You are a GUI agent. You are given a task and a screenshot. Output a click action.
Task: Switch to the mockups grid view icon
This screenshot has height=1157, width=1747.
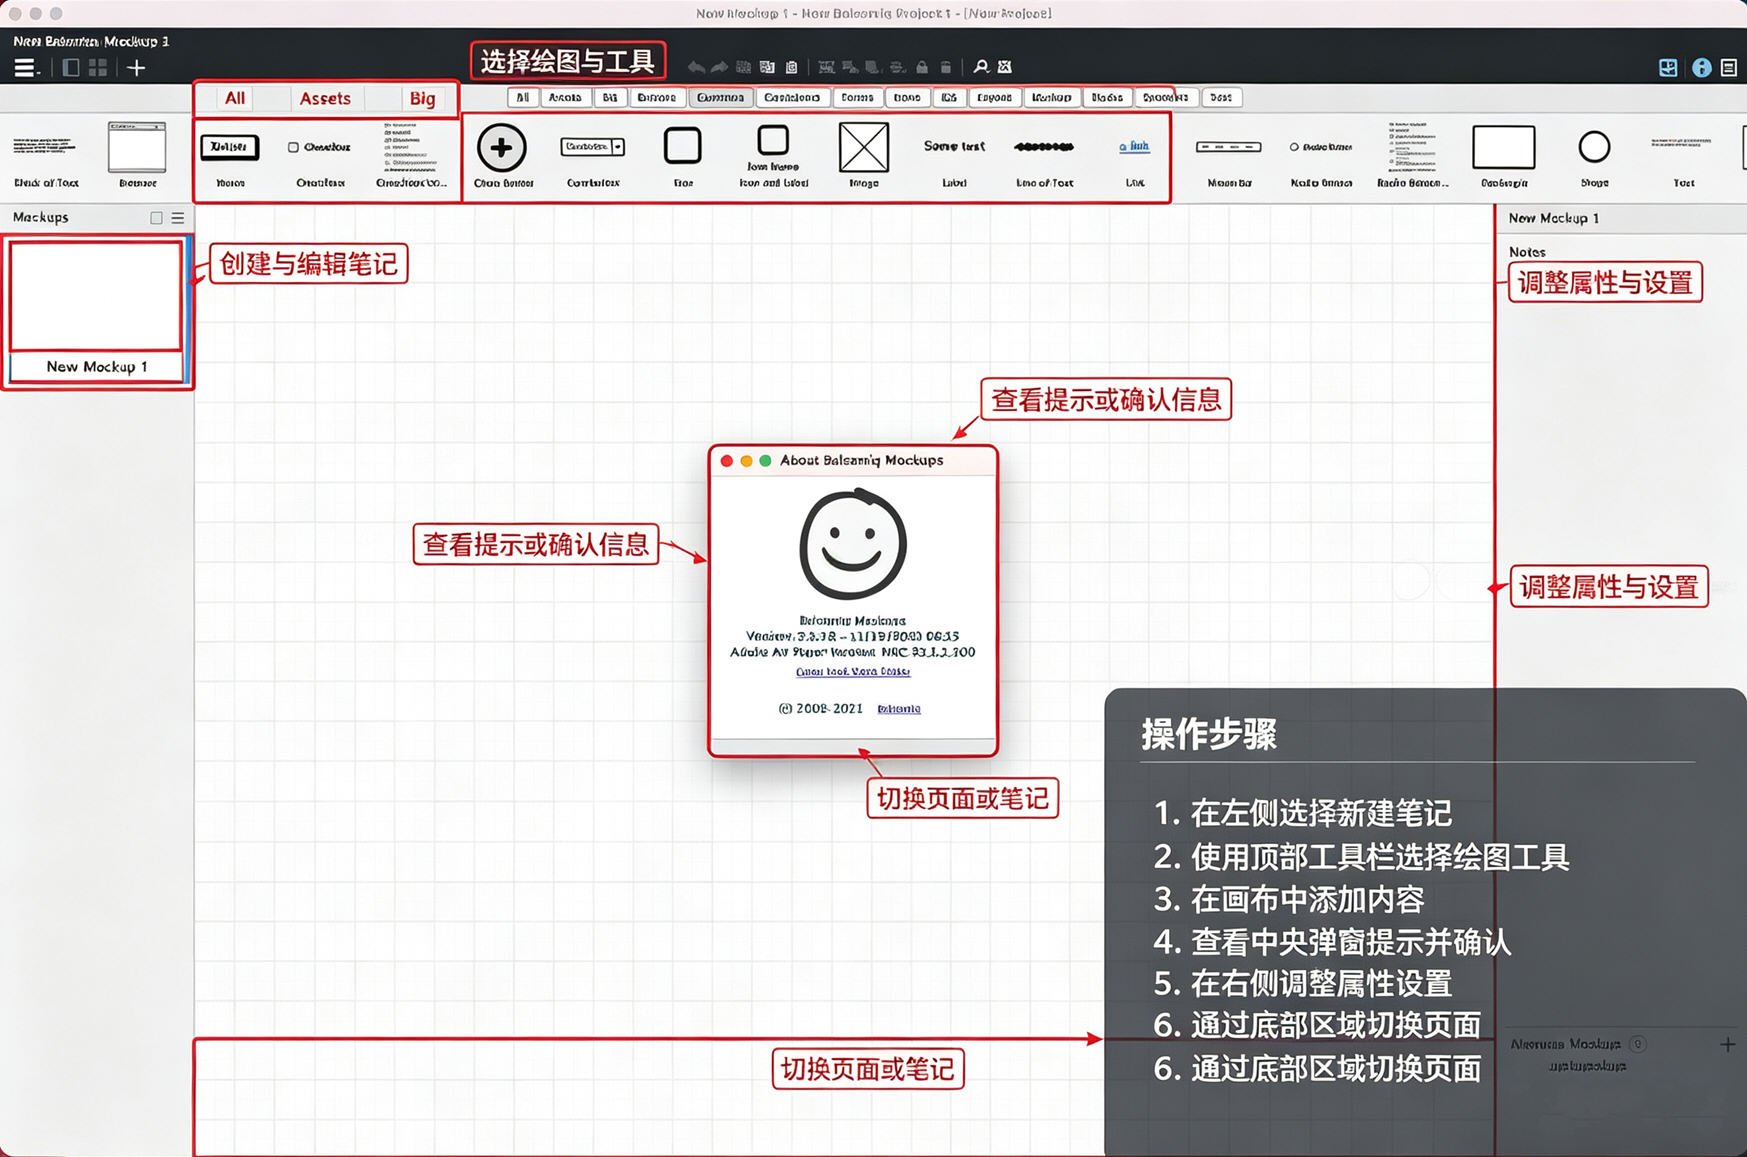(98, 68)
